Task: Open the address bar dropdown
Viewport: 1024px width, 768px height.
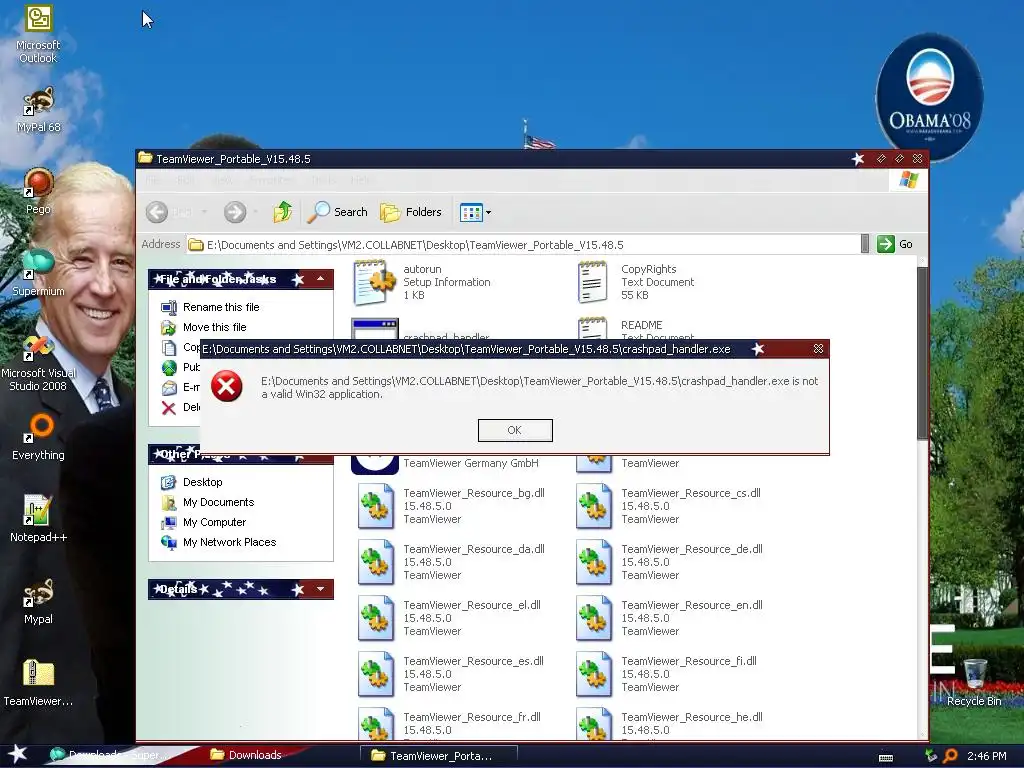Action: click(x=865, y=244)
